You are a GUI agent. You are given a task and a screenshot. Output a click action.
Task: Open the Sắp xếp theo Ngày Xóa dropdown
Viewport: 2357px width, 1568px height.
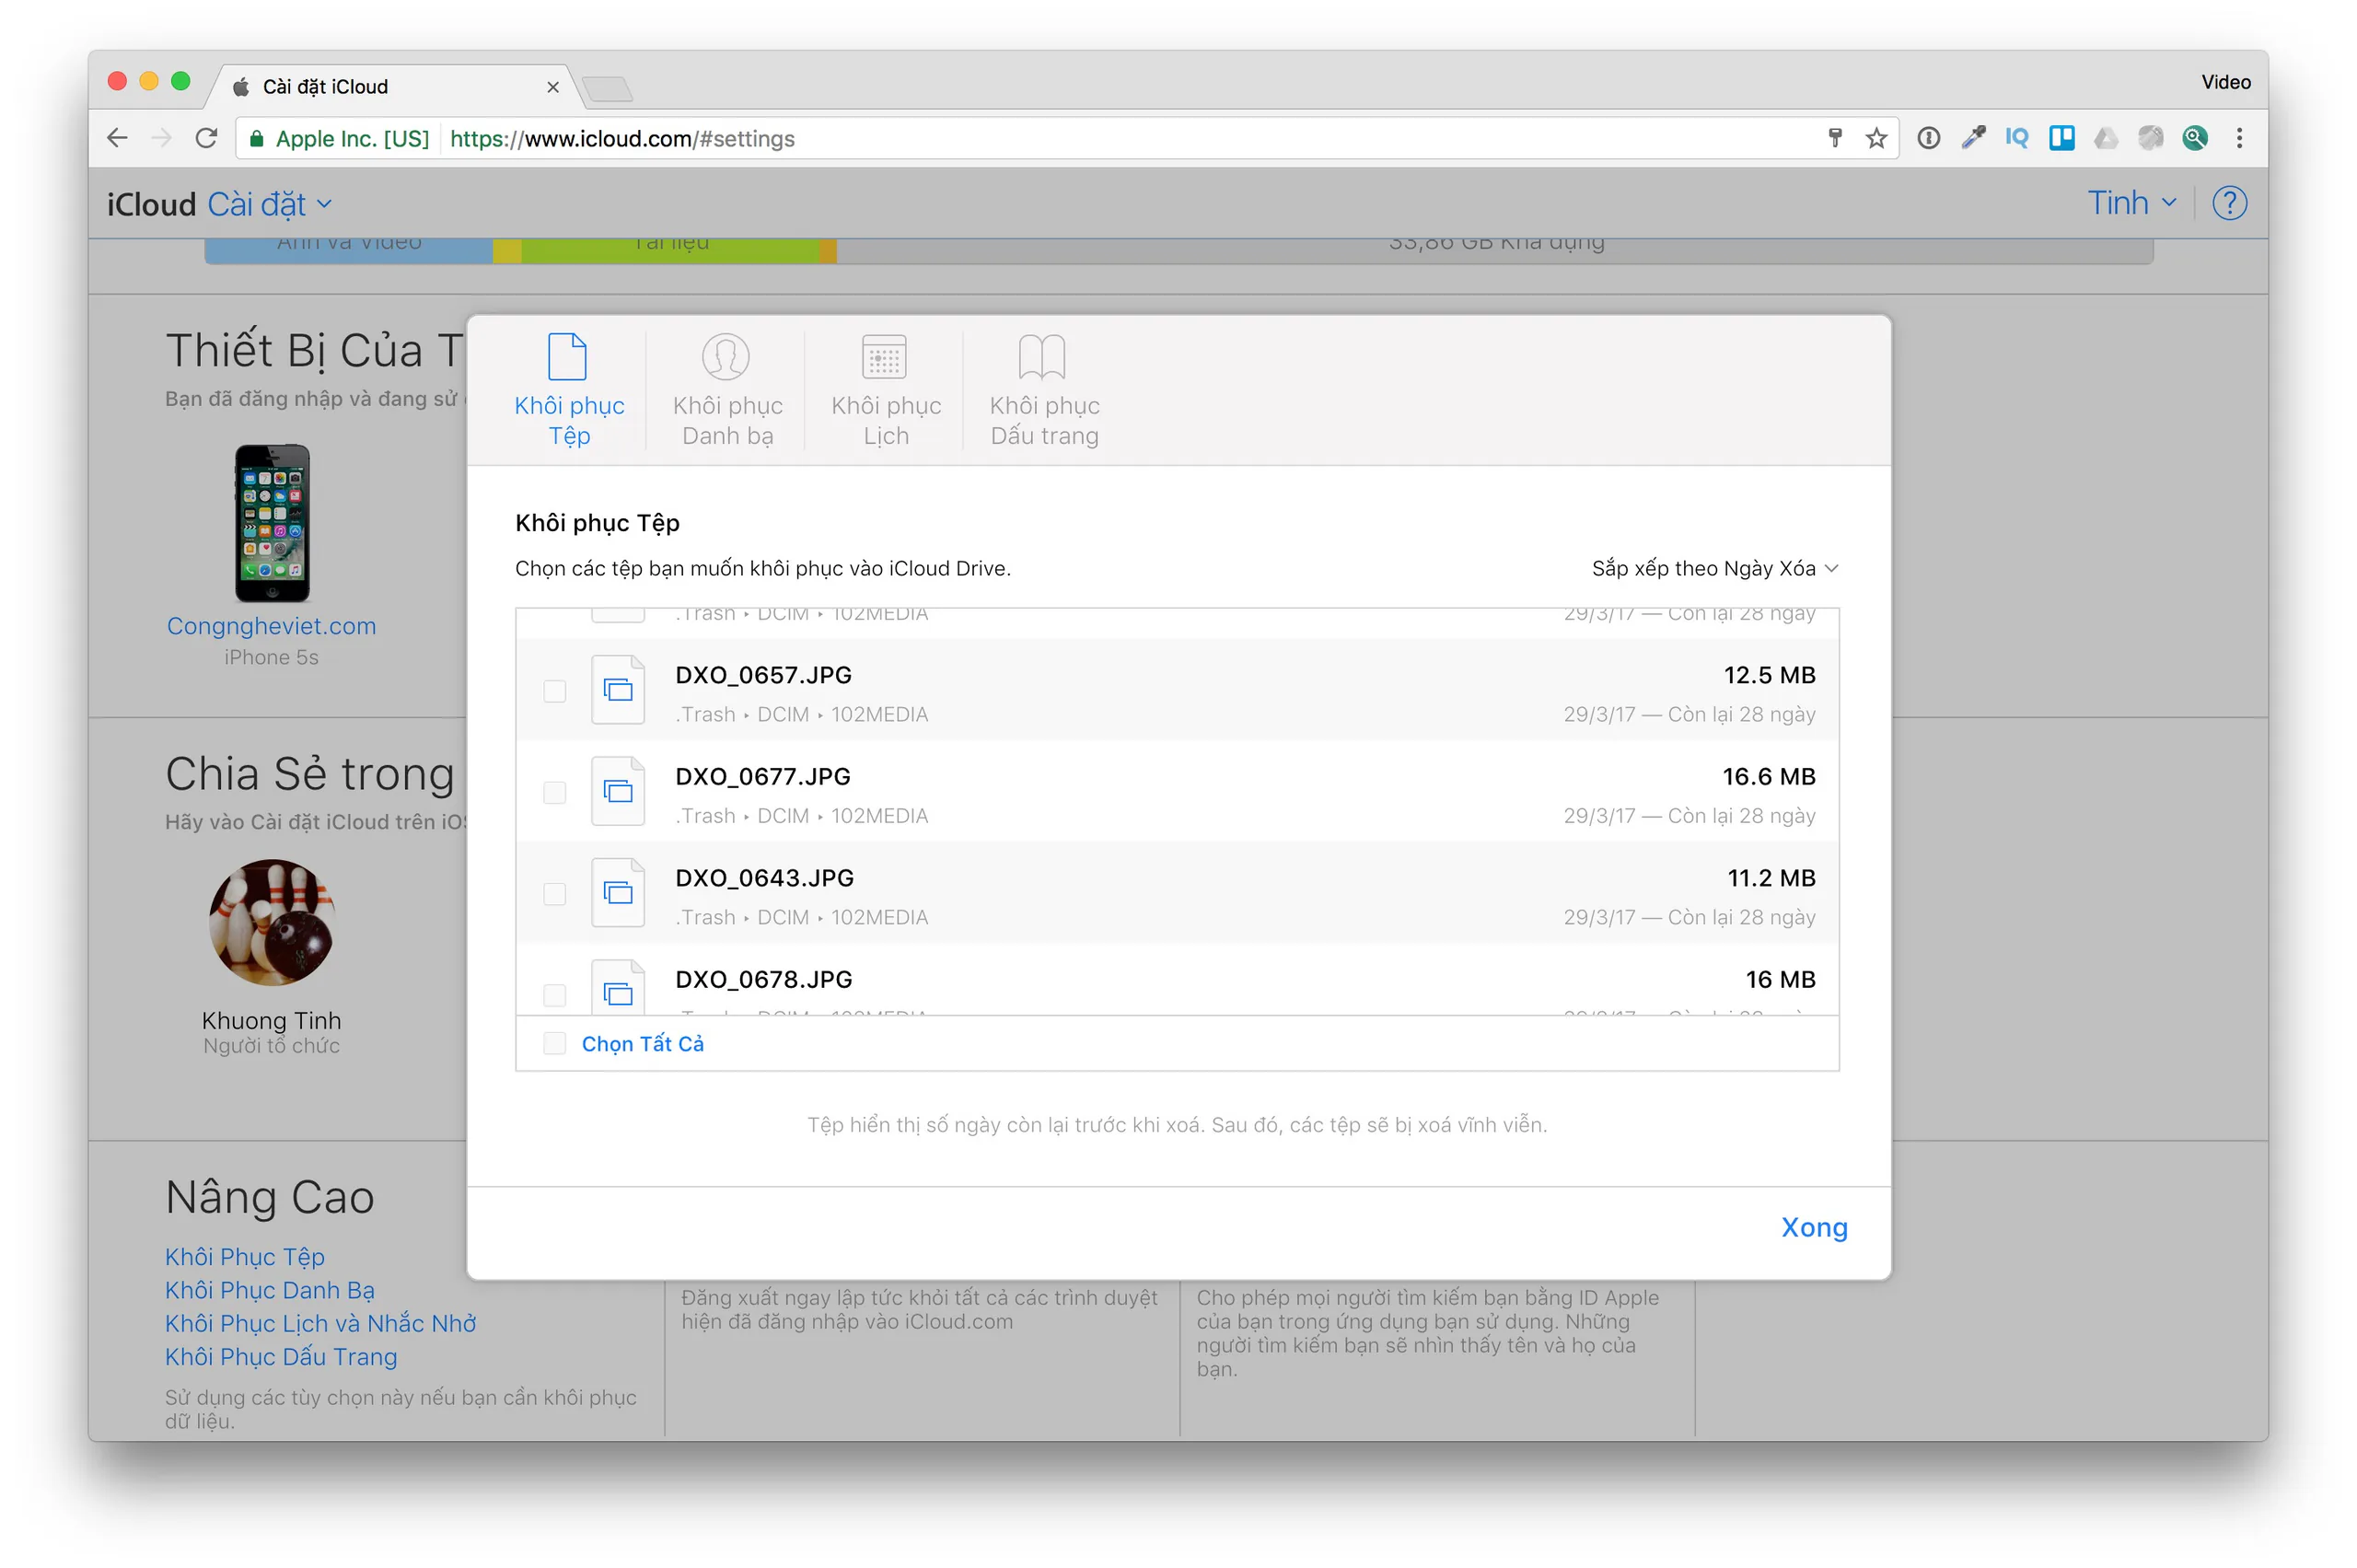1714,568
